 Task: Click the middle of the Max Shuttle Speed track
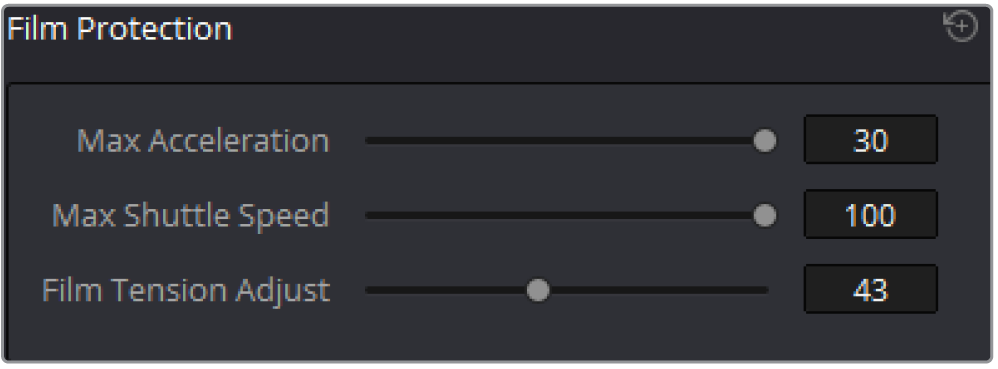point(566,216)
